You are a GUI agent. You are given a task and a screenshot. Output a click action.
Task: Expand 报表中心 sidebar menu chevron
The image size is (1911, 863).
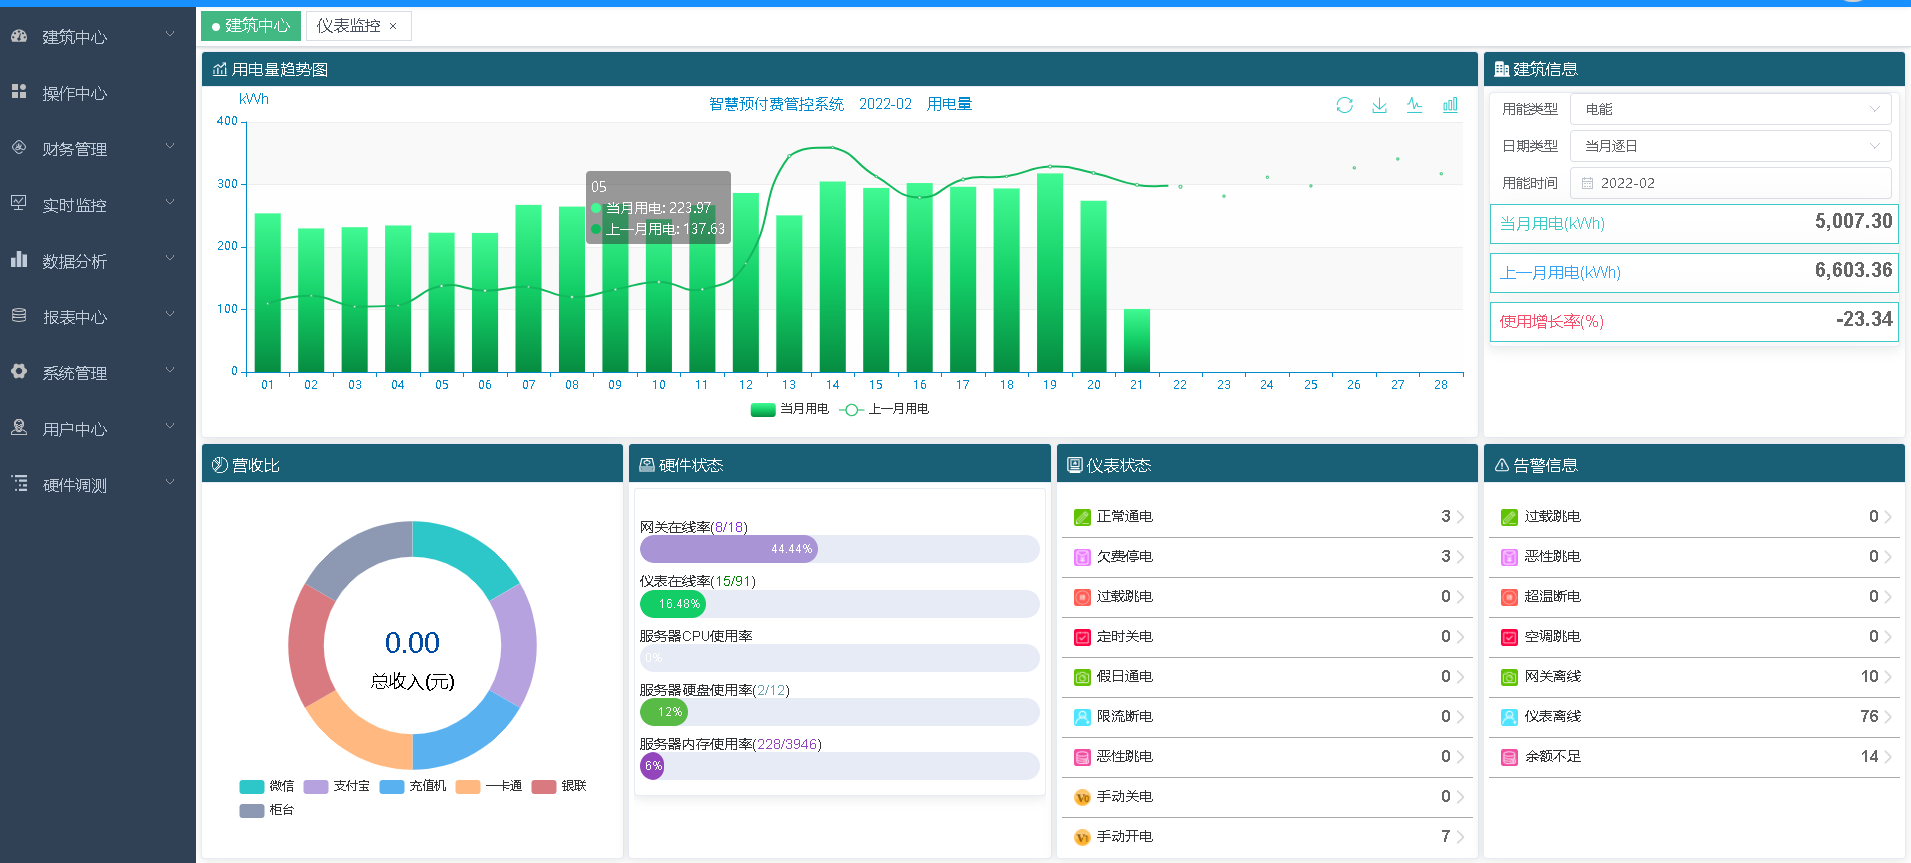(170, 315)
